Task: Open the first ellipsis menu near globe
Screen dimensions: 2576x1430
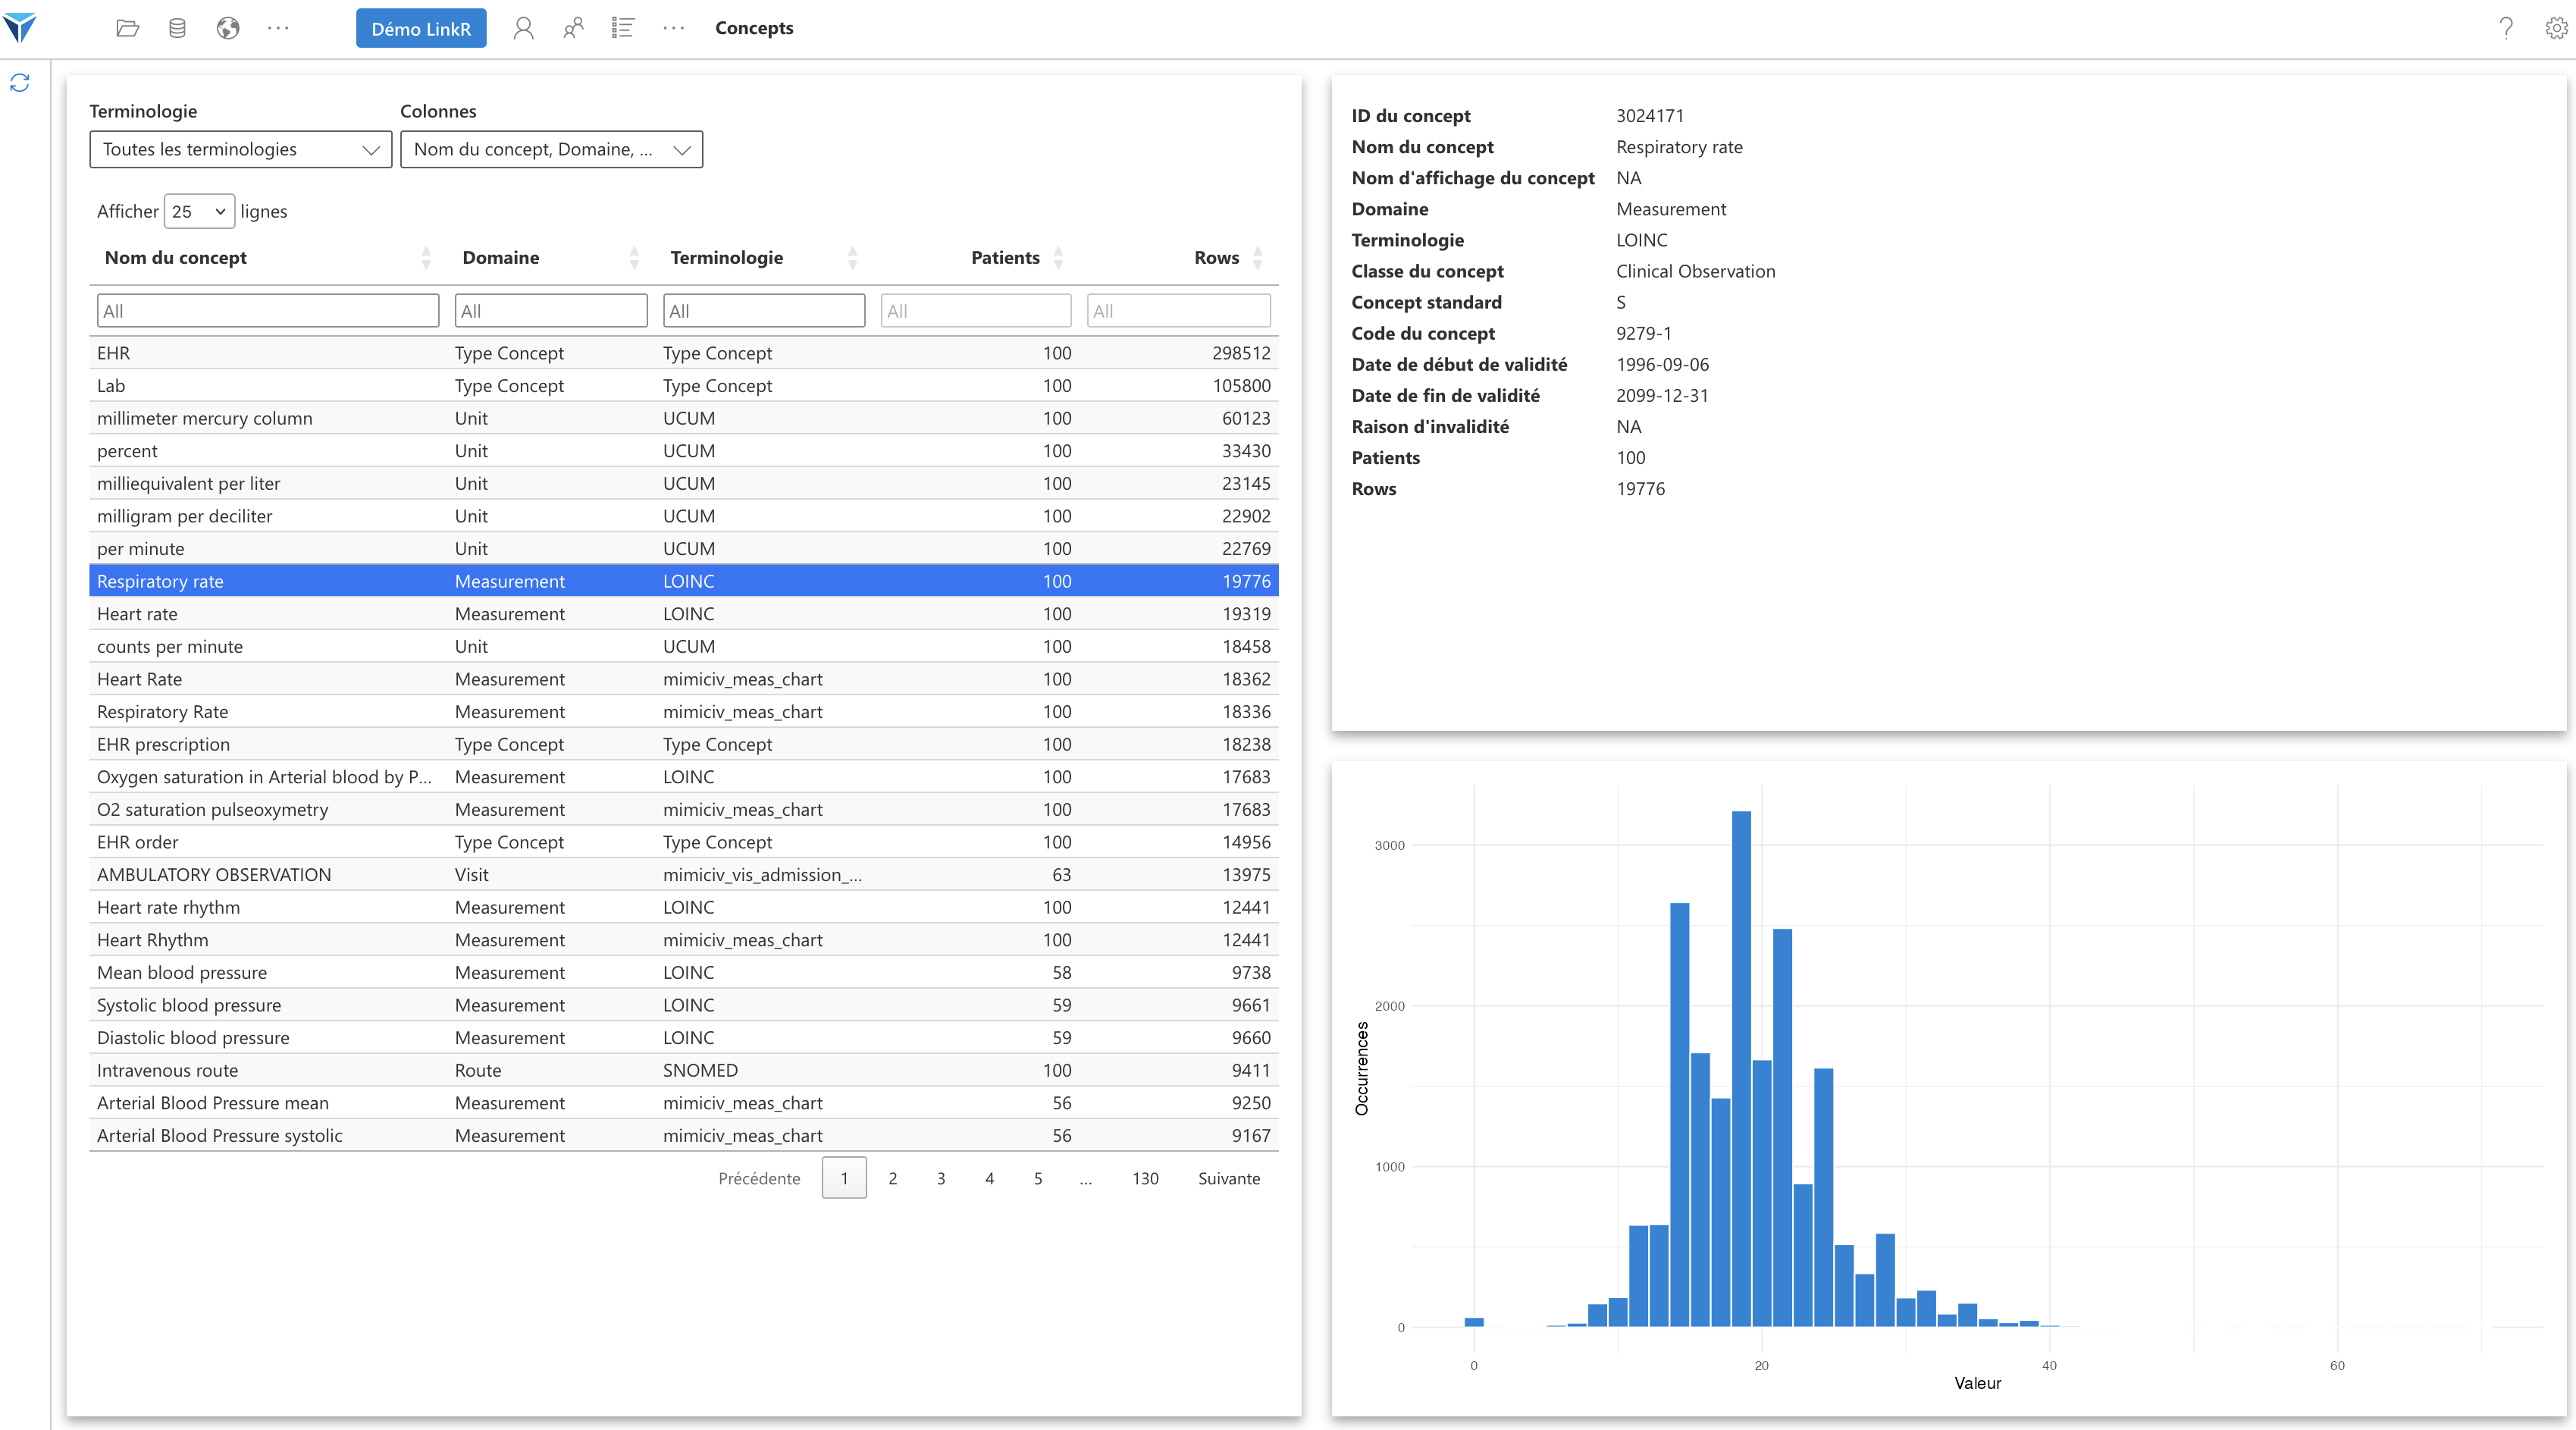Action: (278, 28)
